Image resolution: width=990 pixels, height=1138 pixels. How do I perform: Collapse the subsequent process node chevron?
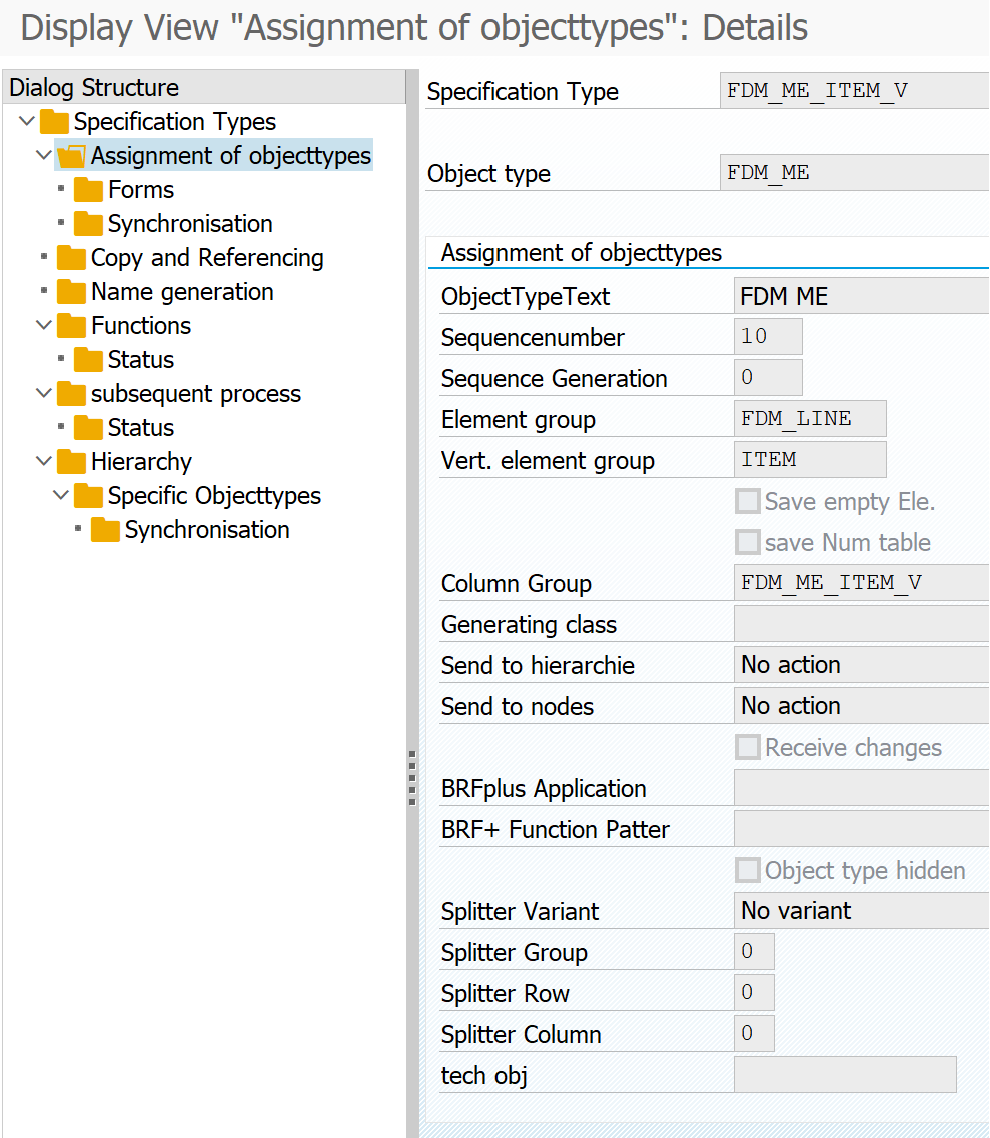coord(43,394)
